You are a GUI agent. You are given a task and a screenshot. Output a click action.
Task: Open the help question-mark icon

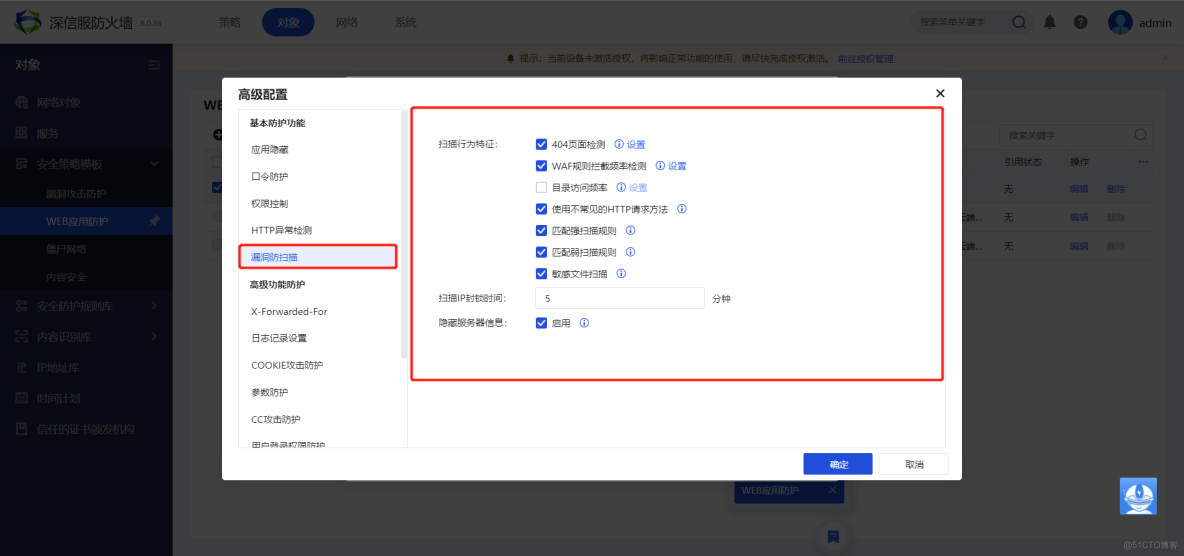point(1081,23)
